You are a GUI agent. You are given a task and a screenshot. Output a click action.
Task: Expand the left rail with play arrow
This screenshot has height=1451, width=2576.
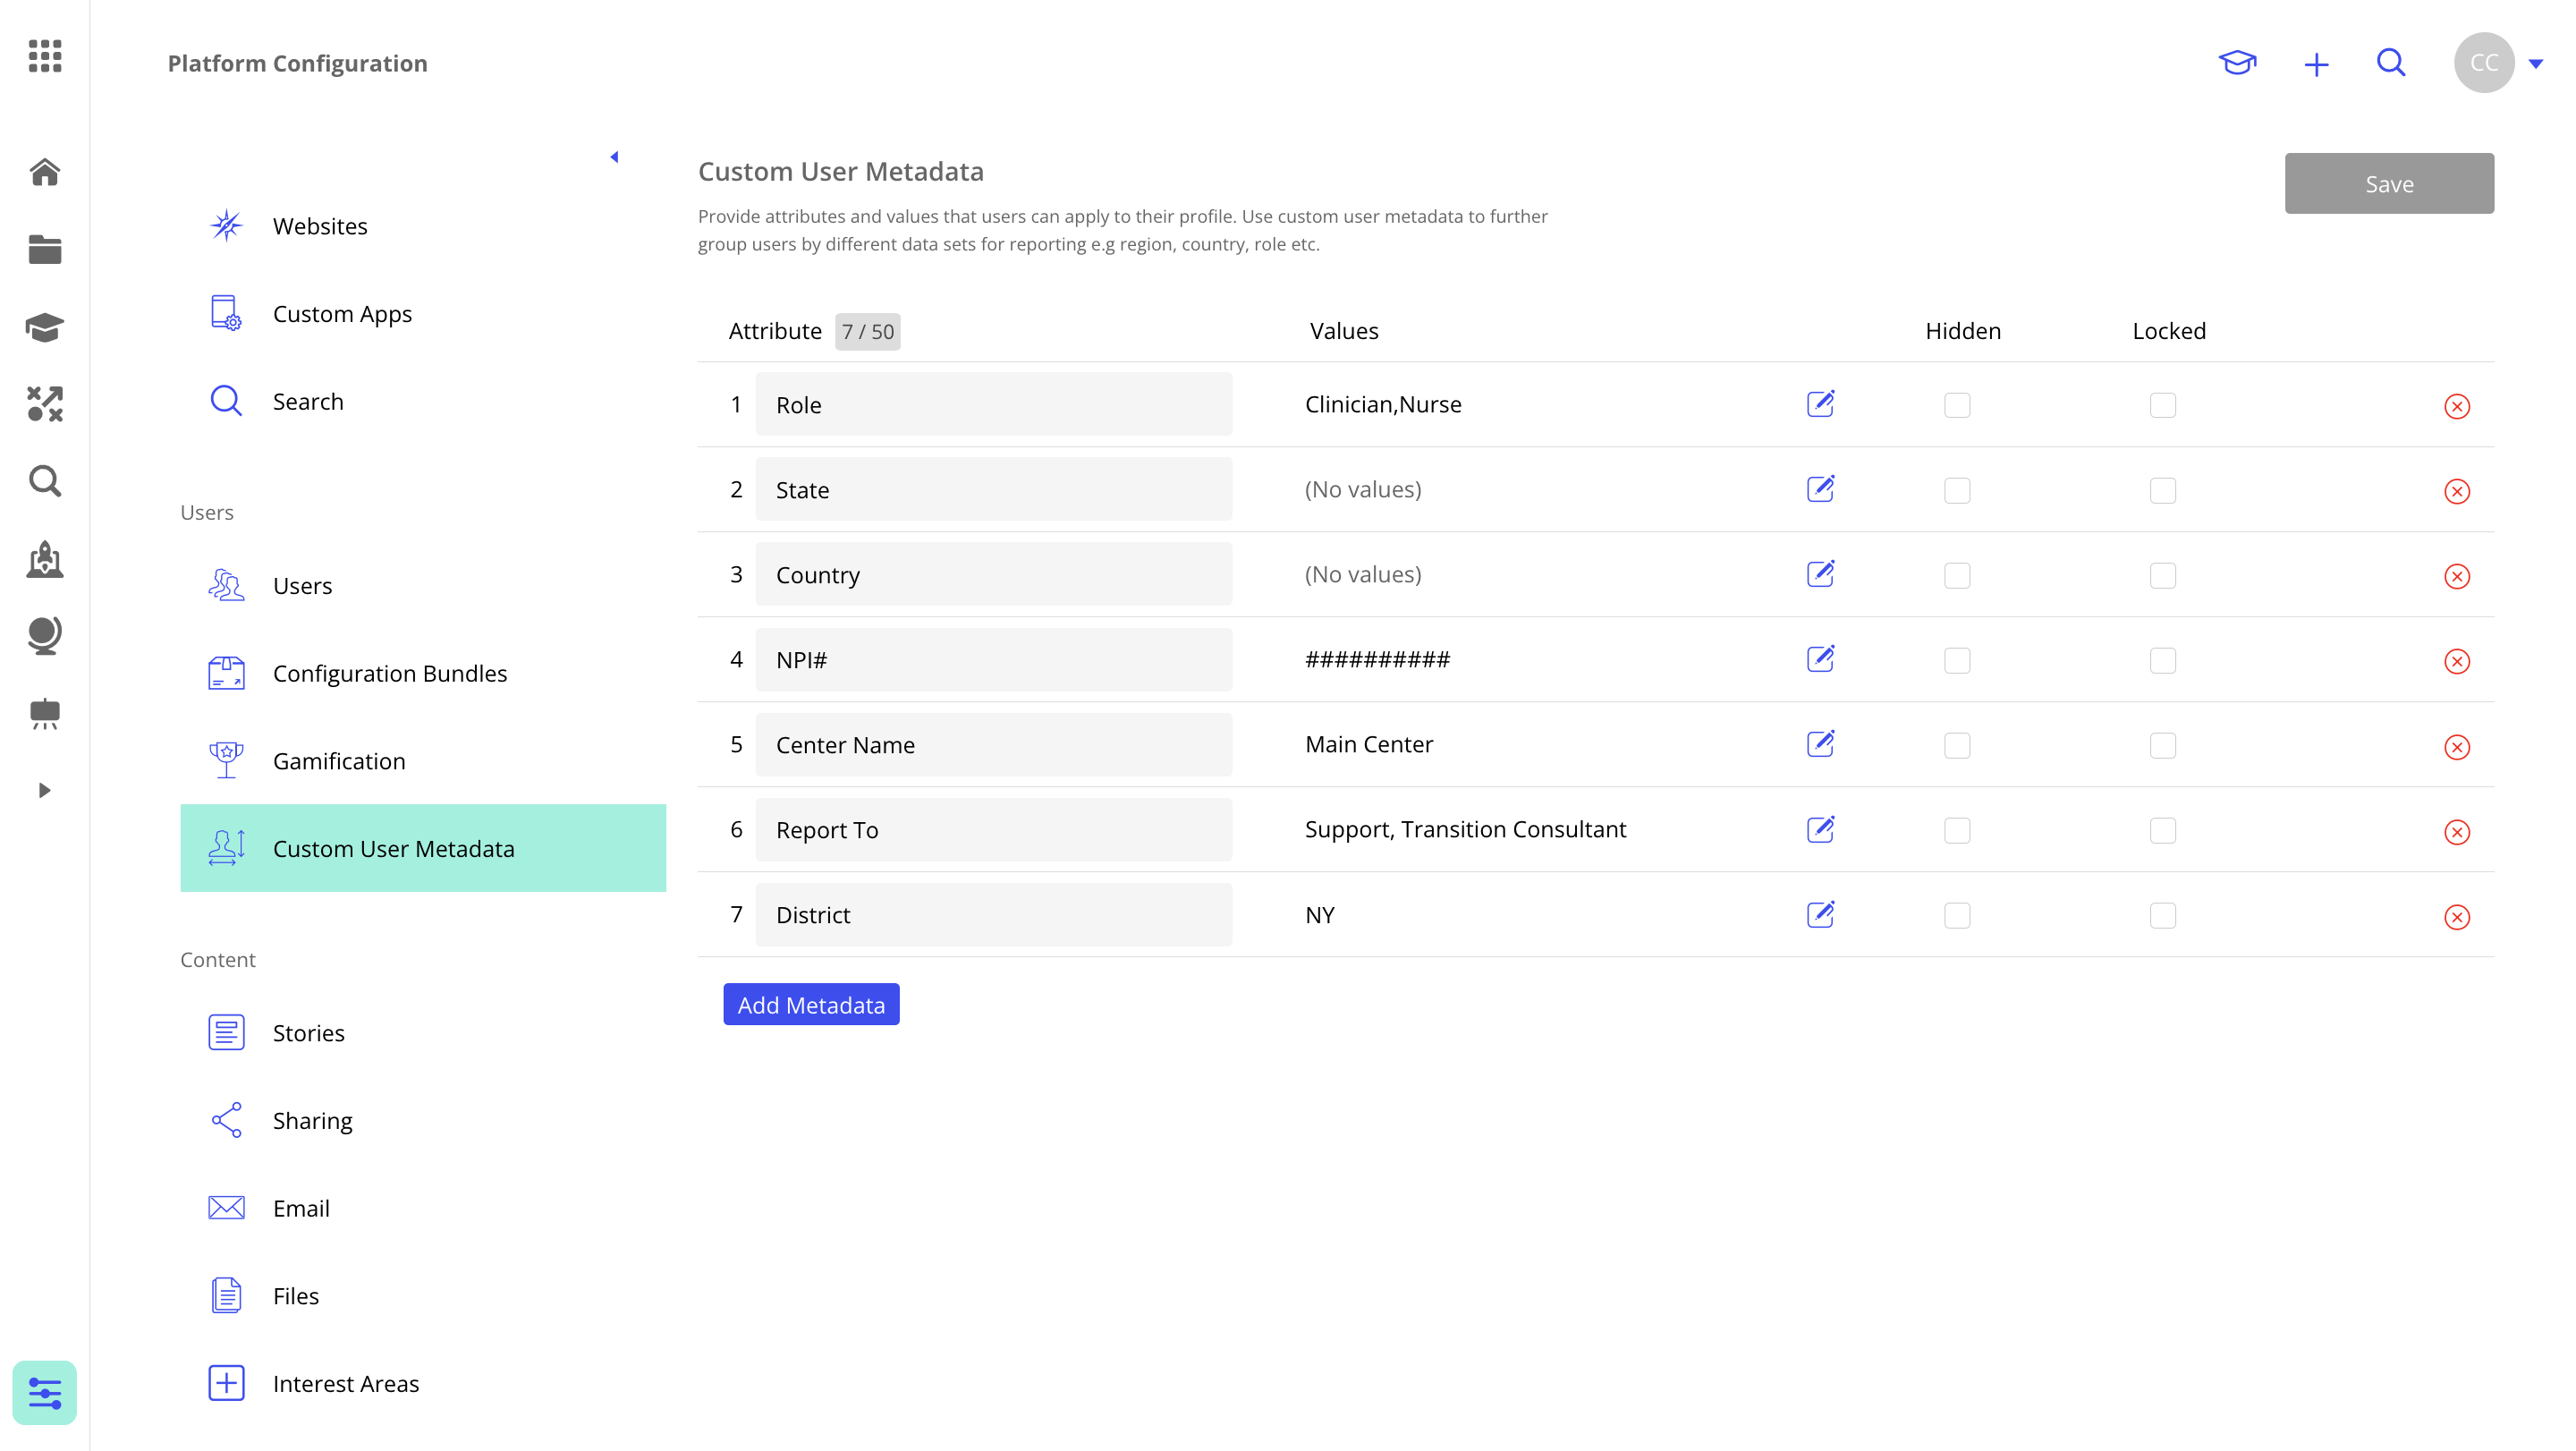pos(44,790)
